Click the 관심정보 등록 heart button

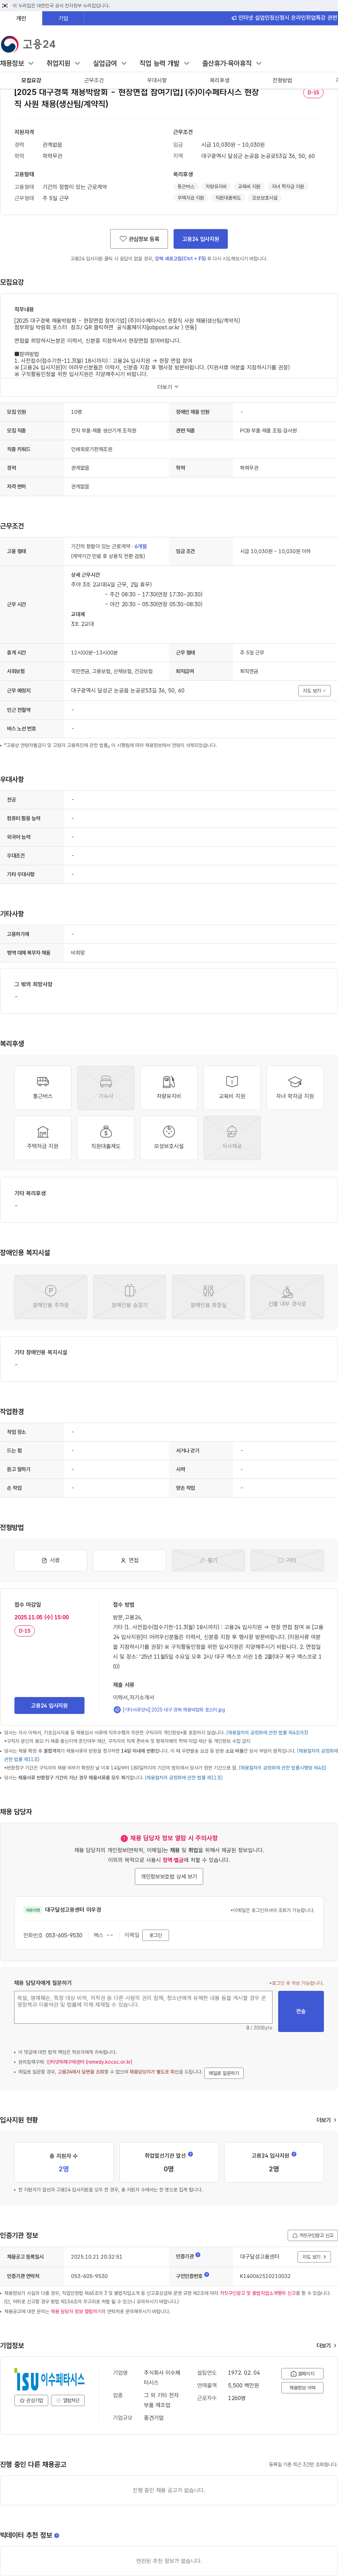(x=139, y=239)
